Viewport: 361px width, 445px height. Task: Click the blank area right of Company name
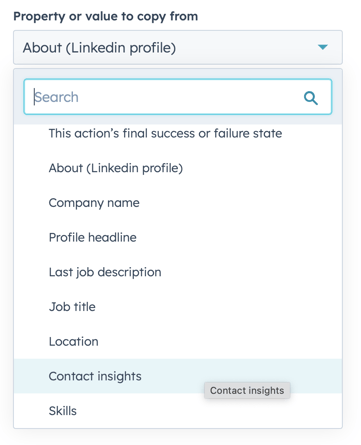(240, 203)
